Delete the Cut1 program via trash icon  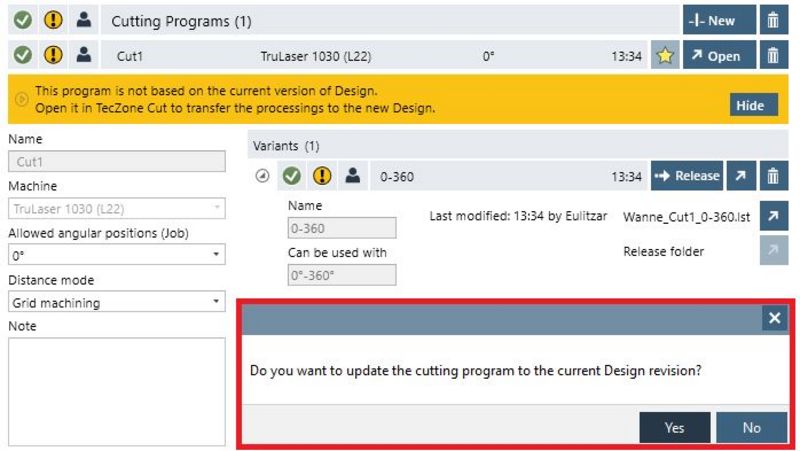[x=772, y=56]
